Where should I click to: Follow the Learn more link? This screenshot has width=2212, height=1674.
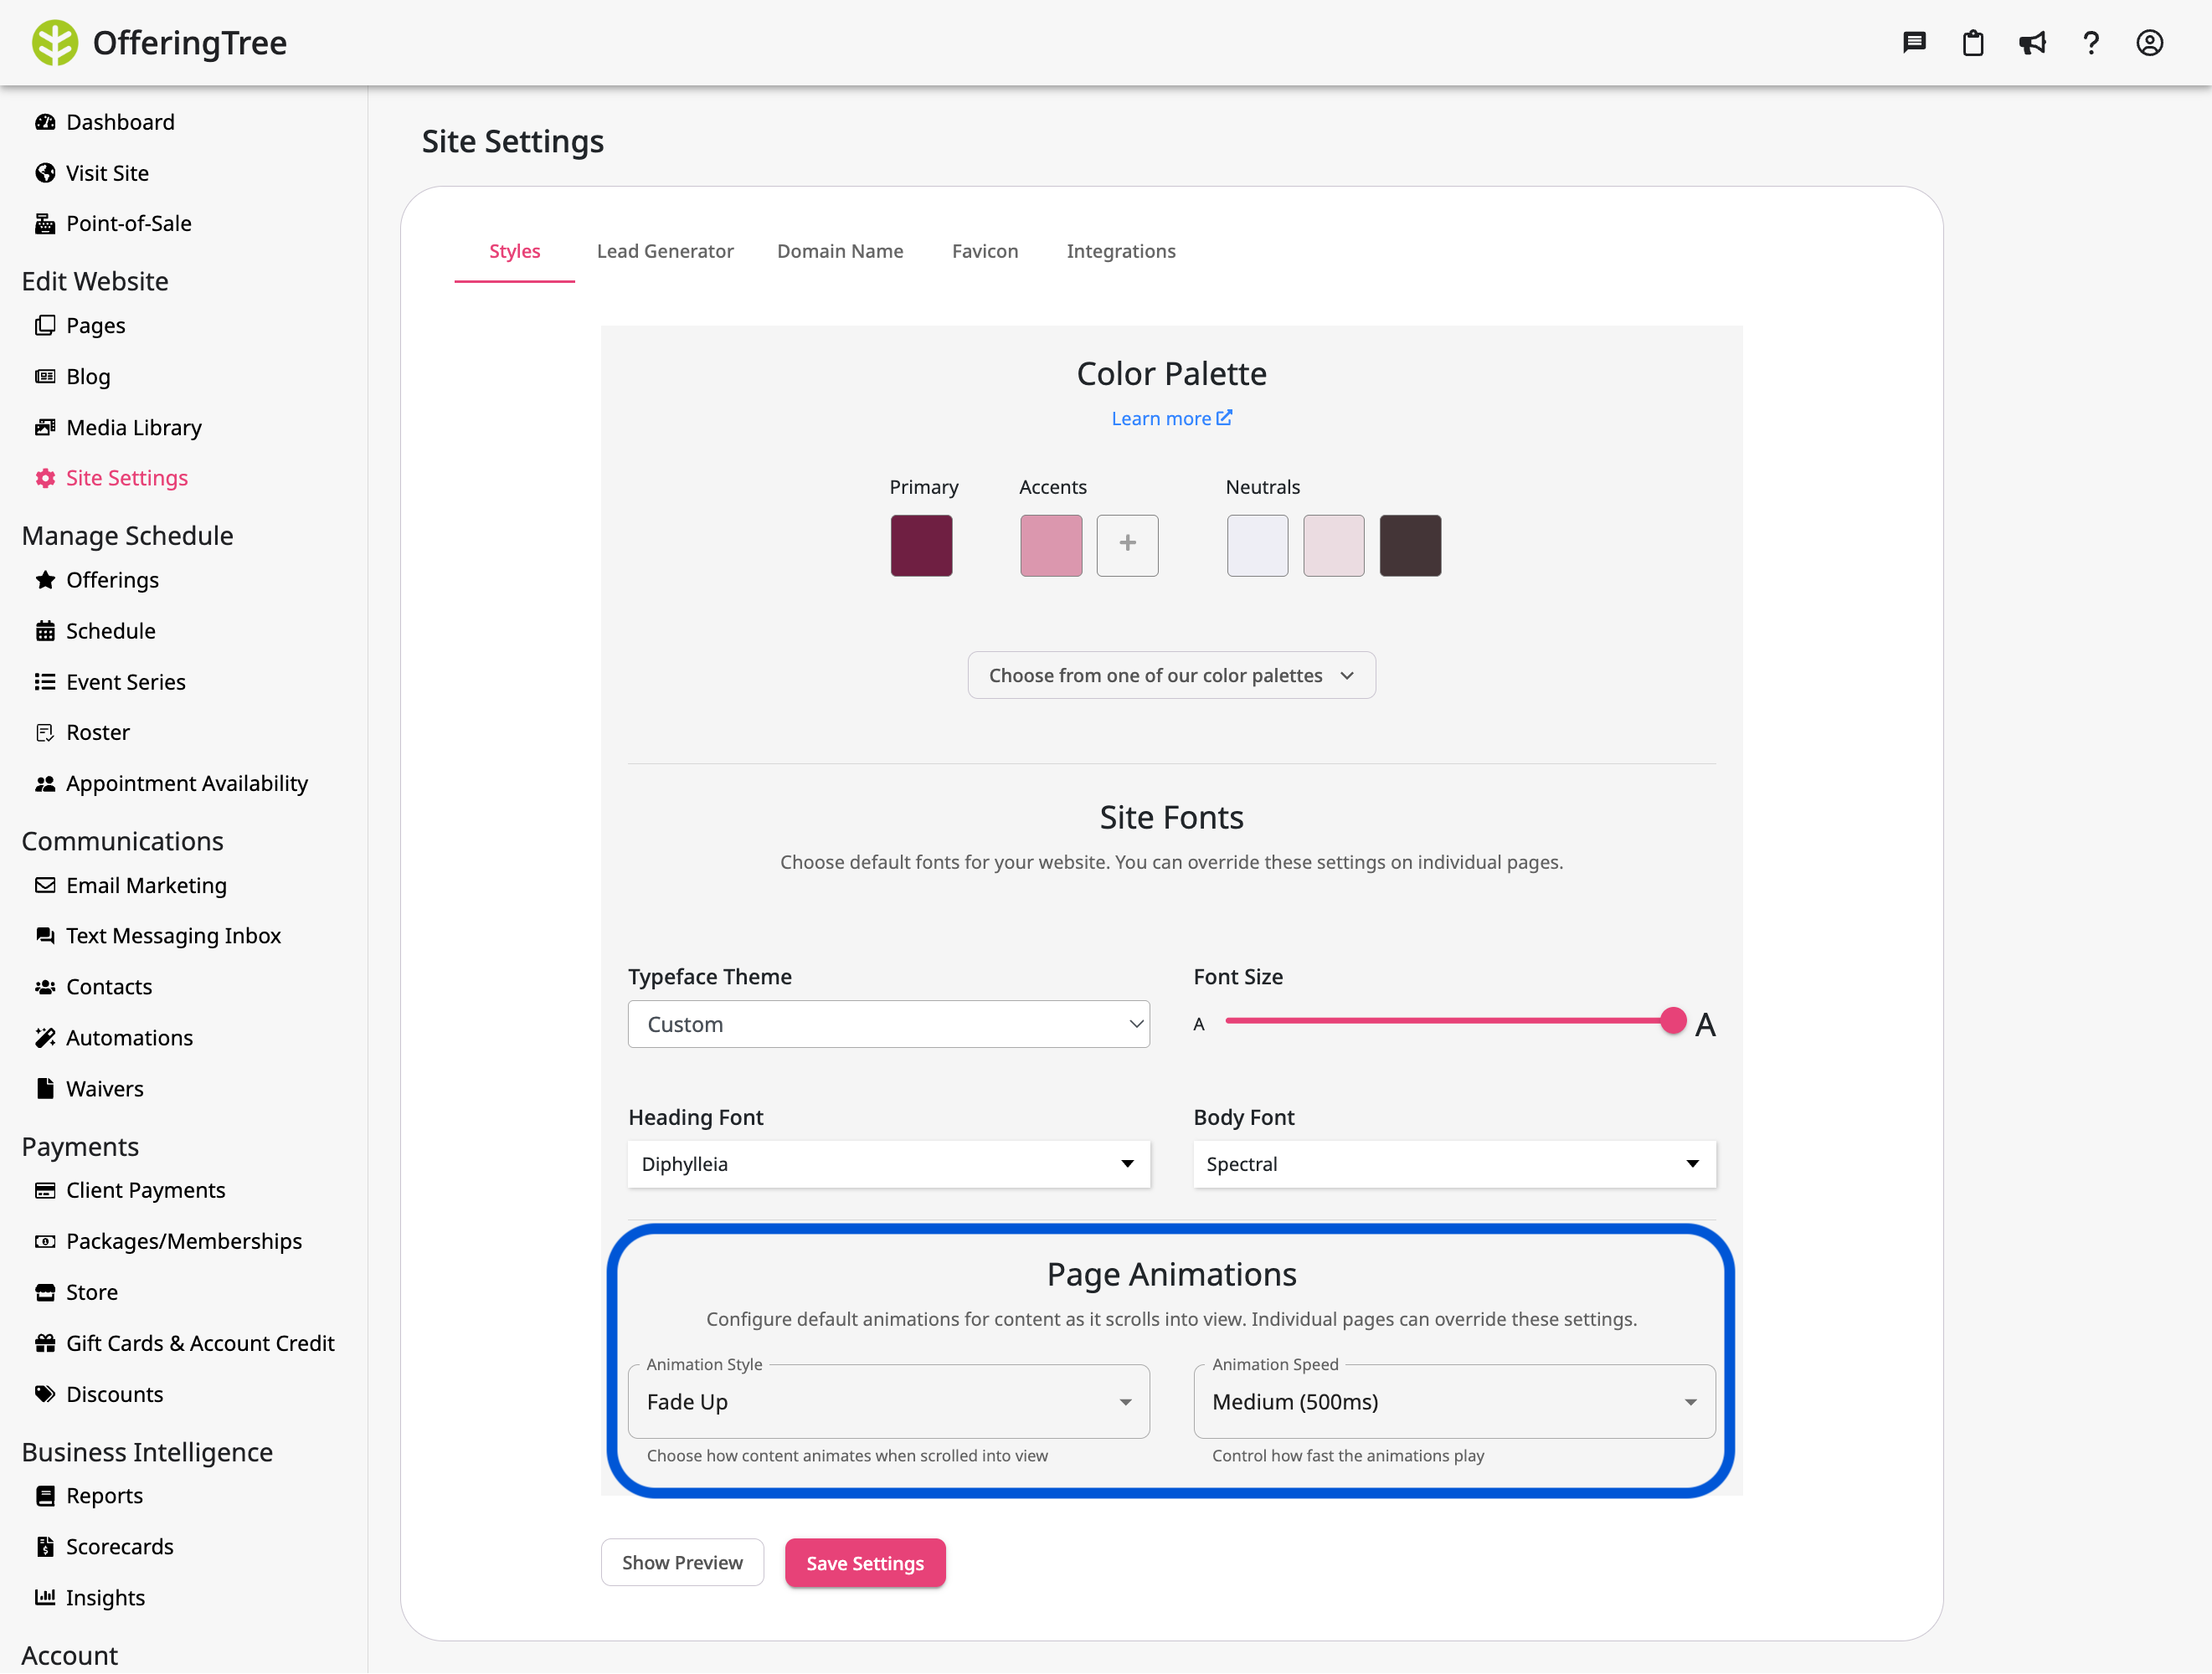click(x=1171, y=418)
